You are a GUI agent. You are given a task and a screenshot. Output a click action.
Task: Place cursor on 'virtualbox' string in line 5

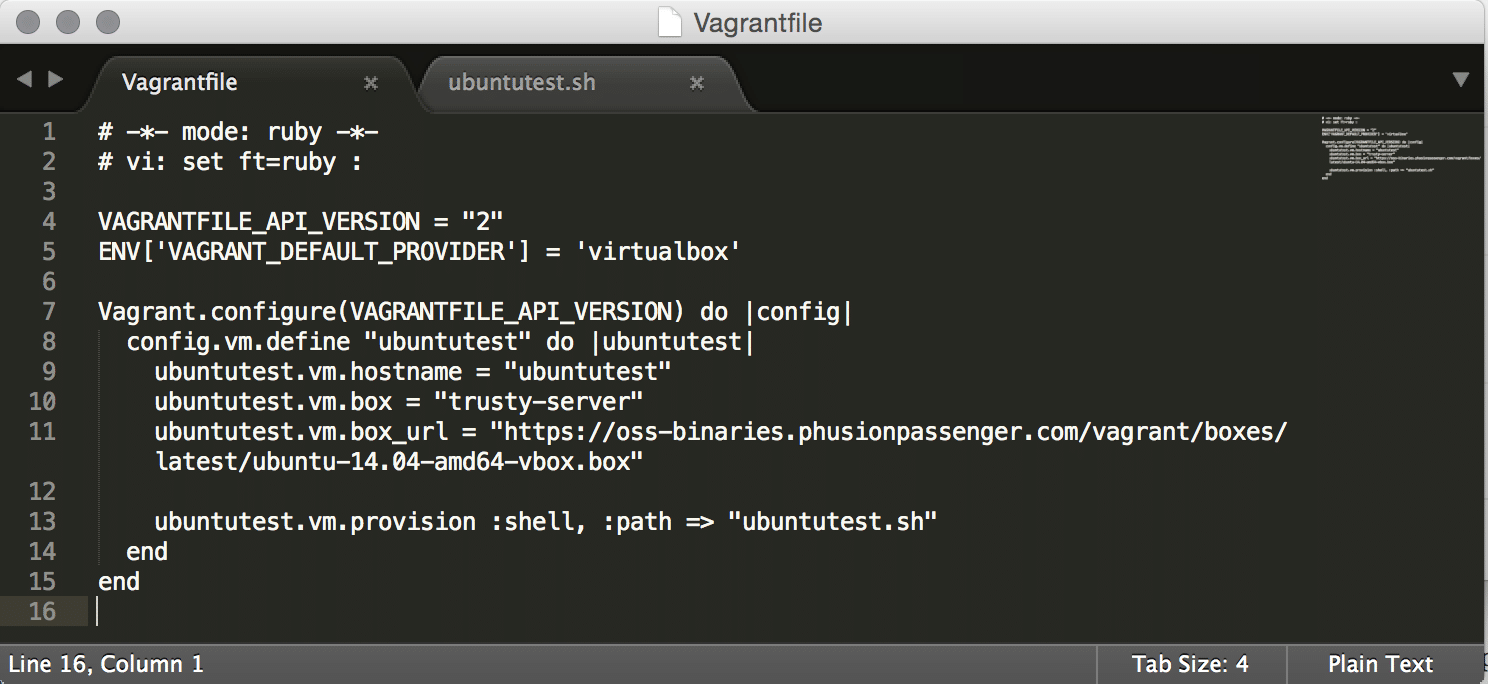[x=663, y=252]
